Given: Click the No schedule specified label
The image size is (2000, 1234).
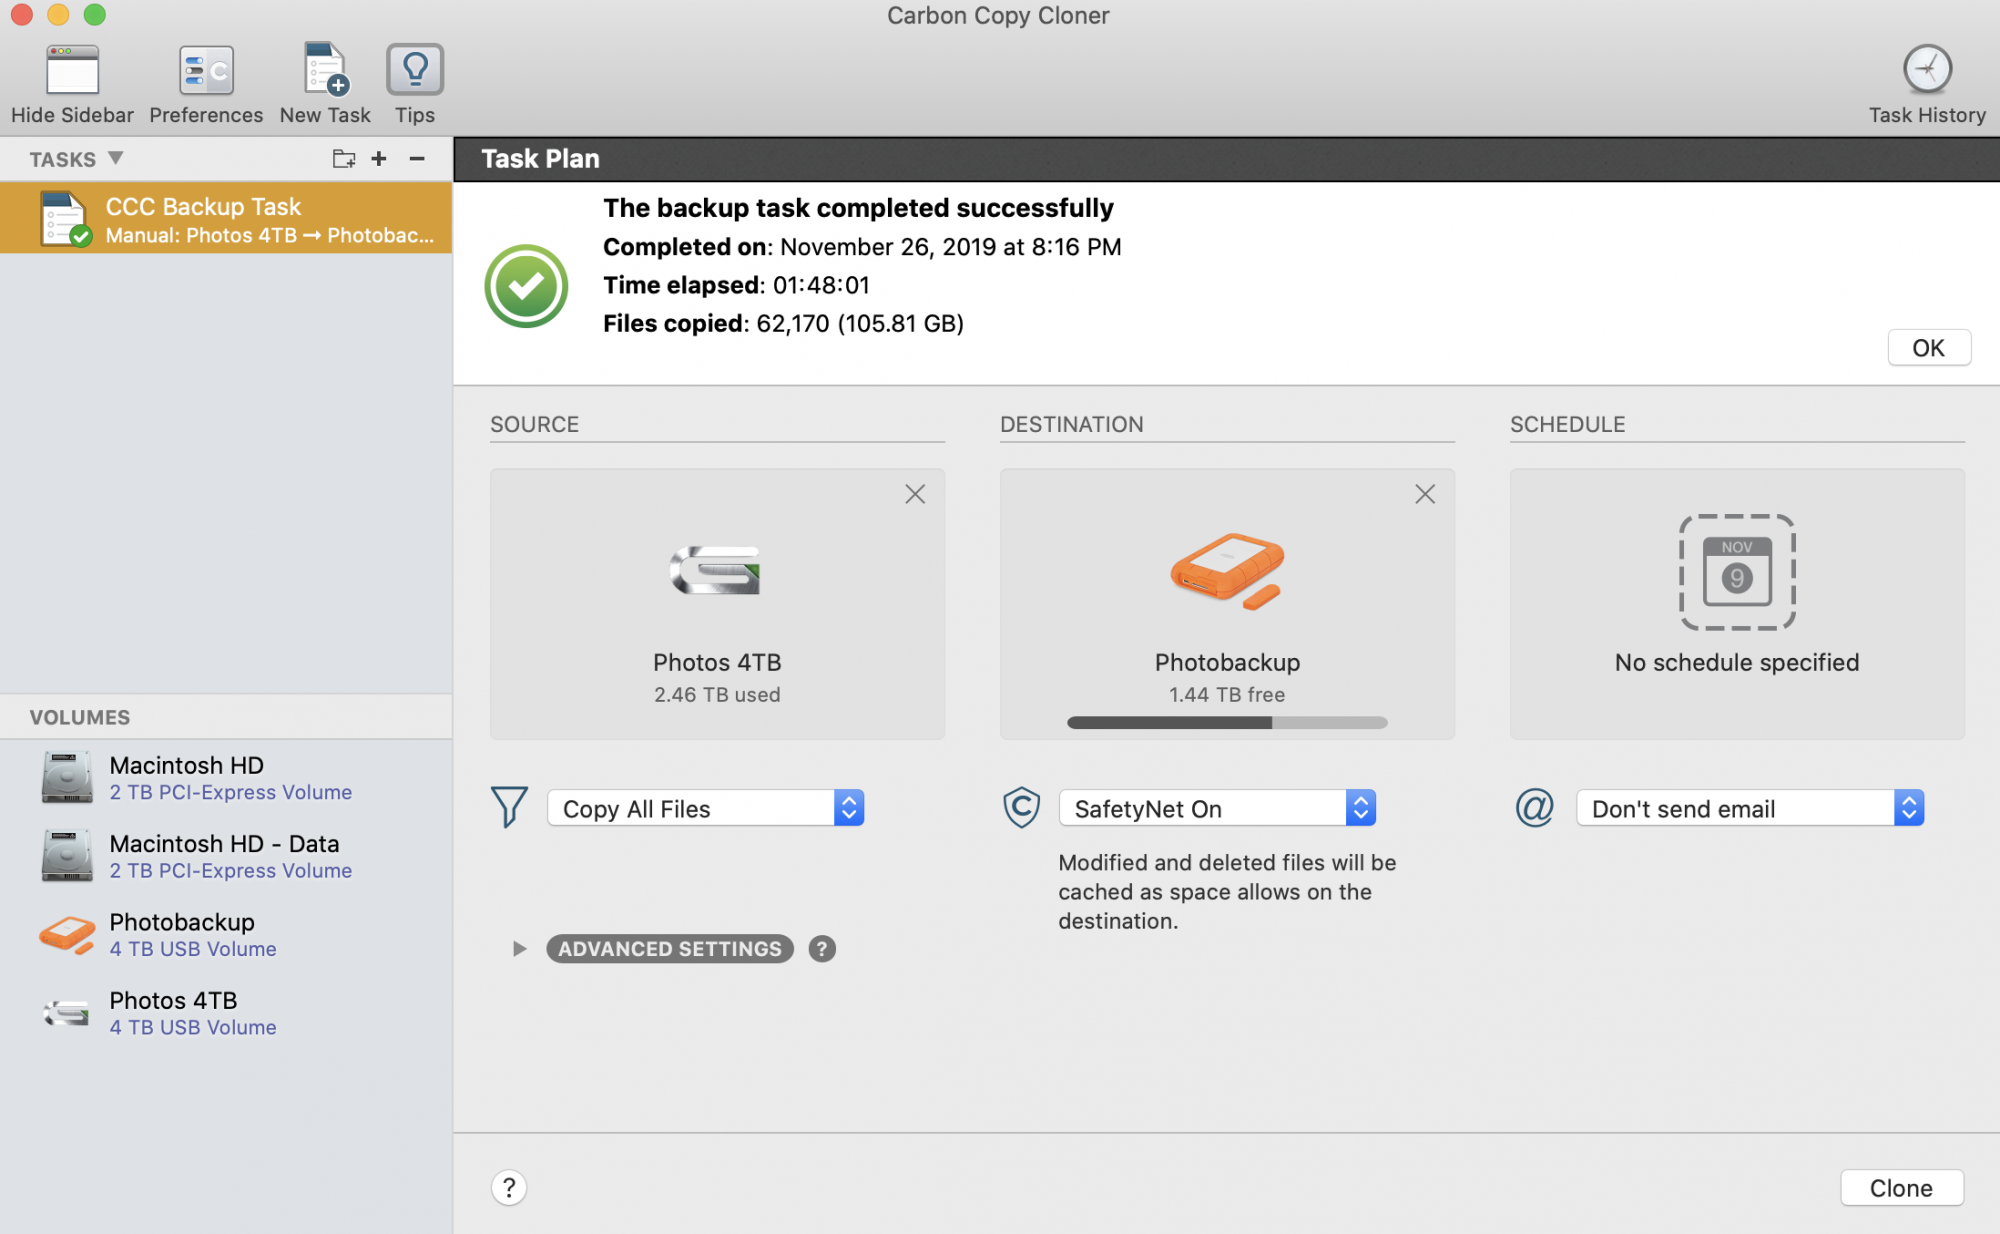Looking at the screenshot, I should [x=1737, y=662].
